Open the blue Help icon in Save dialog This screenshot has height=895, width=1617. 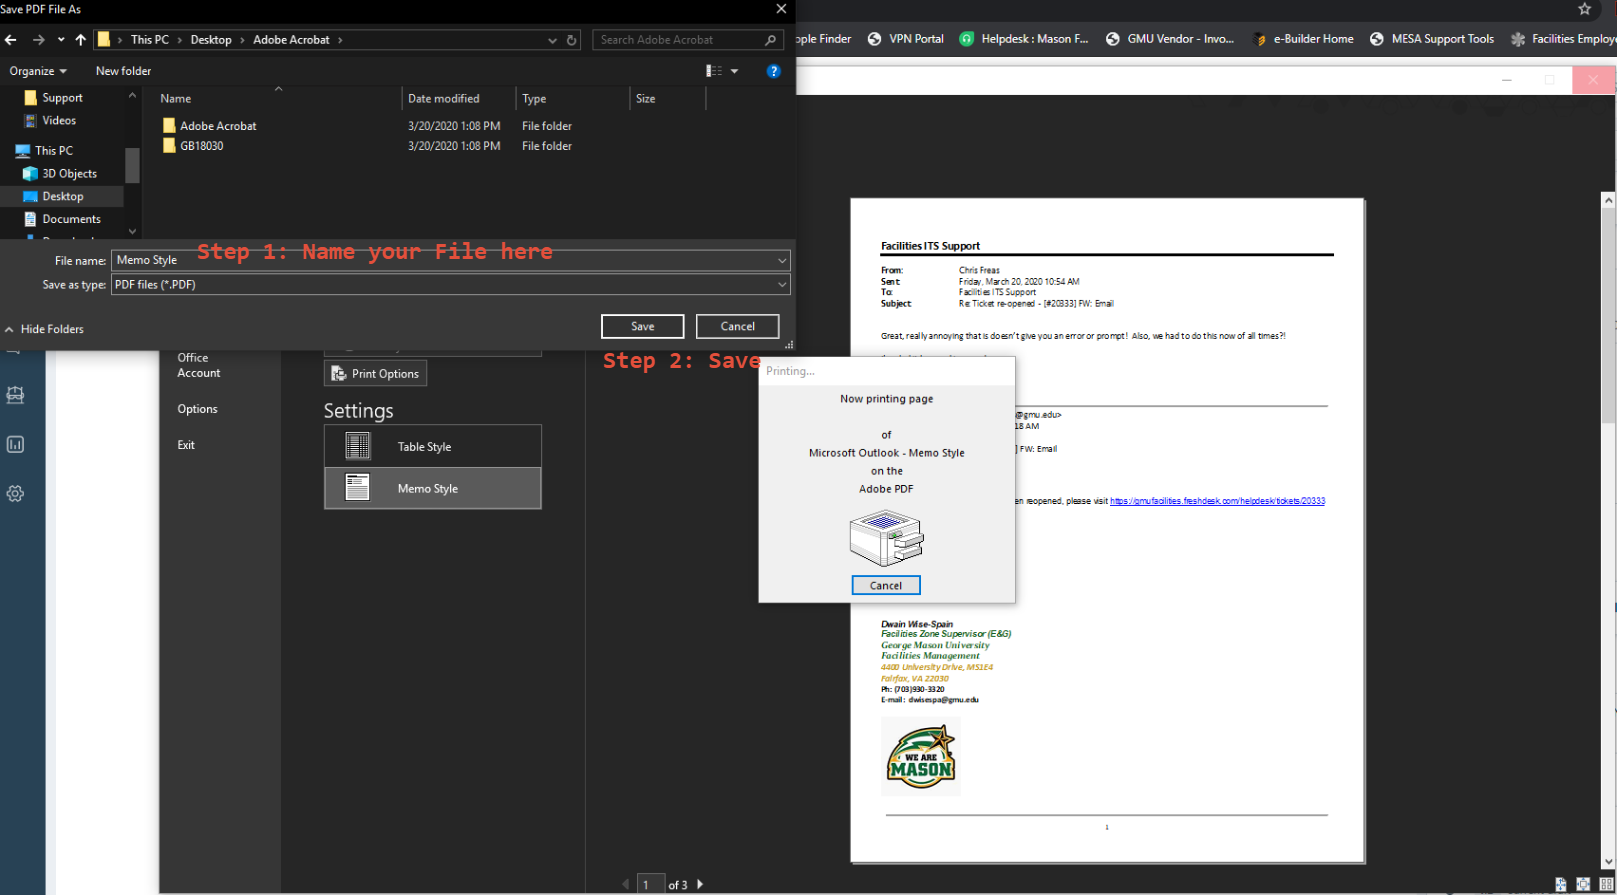click(773, 71)
